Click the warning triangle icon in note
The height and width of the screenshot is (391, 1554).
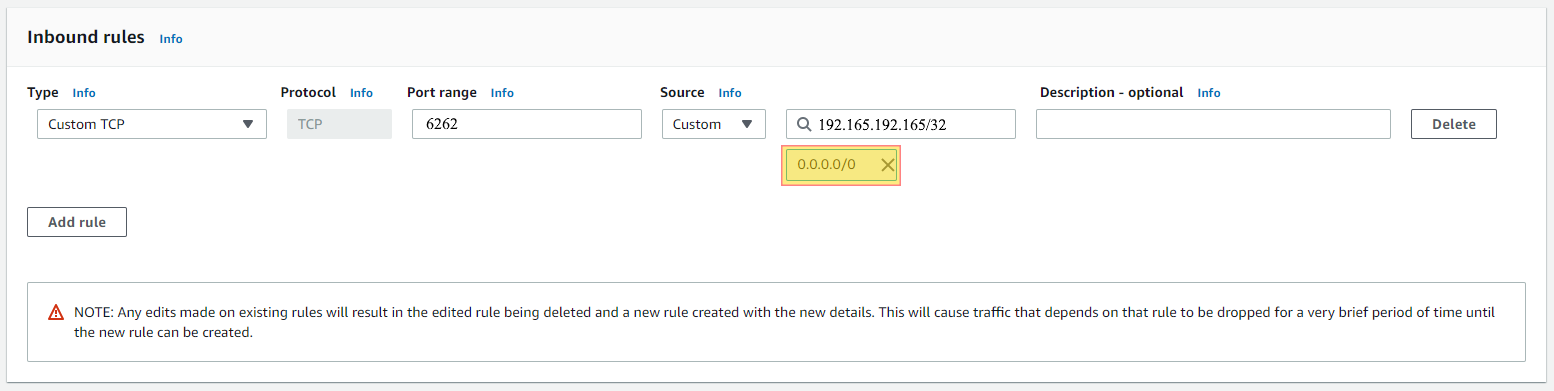pyautogui.click(x=56, y=312)
